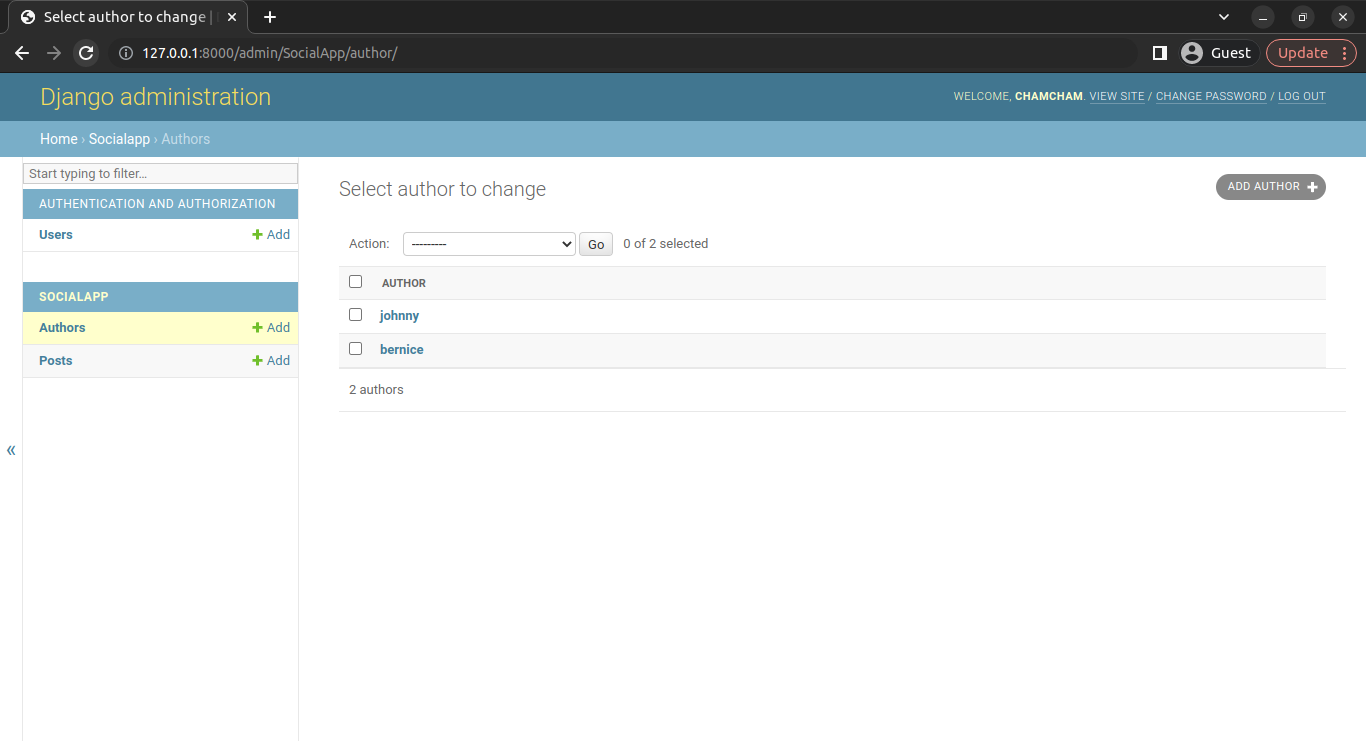Viewport: 1366px width, 741px height.
Task: Click the Log Out link
Action: (x=1301, y=97)
